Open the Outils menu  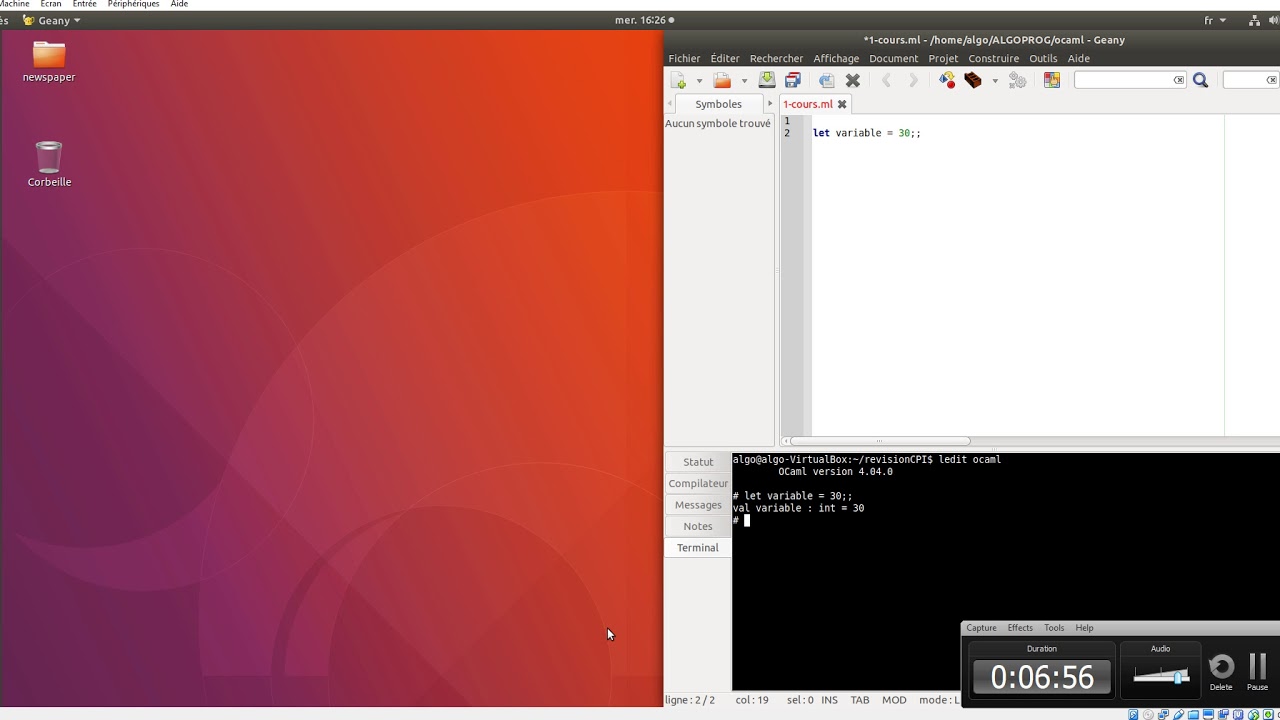click(x=1043, y=59)
